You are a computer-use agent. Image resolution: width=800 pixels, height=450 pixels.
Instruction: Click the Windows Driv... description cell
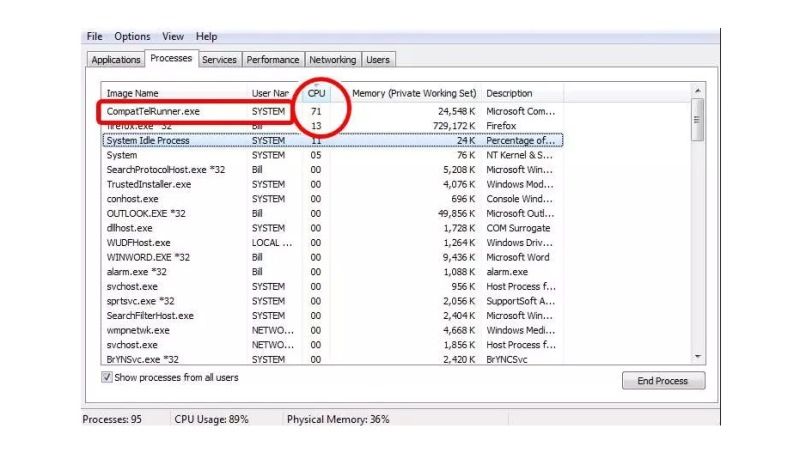click(519, 243)
